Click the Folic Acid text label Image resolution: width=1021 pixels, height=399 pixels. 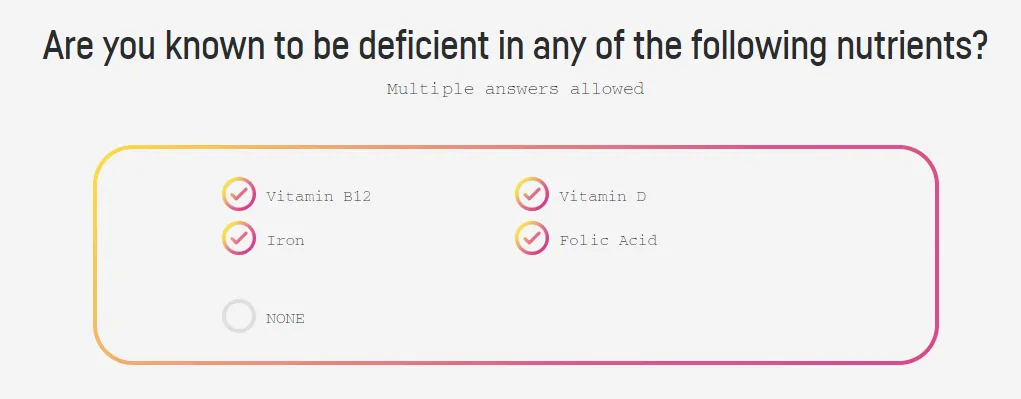tap(608, 240)
